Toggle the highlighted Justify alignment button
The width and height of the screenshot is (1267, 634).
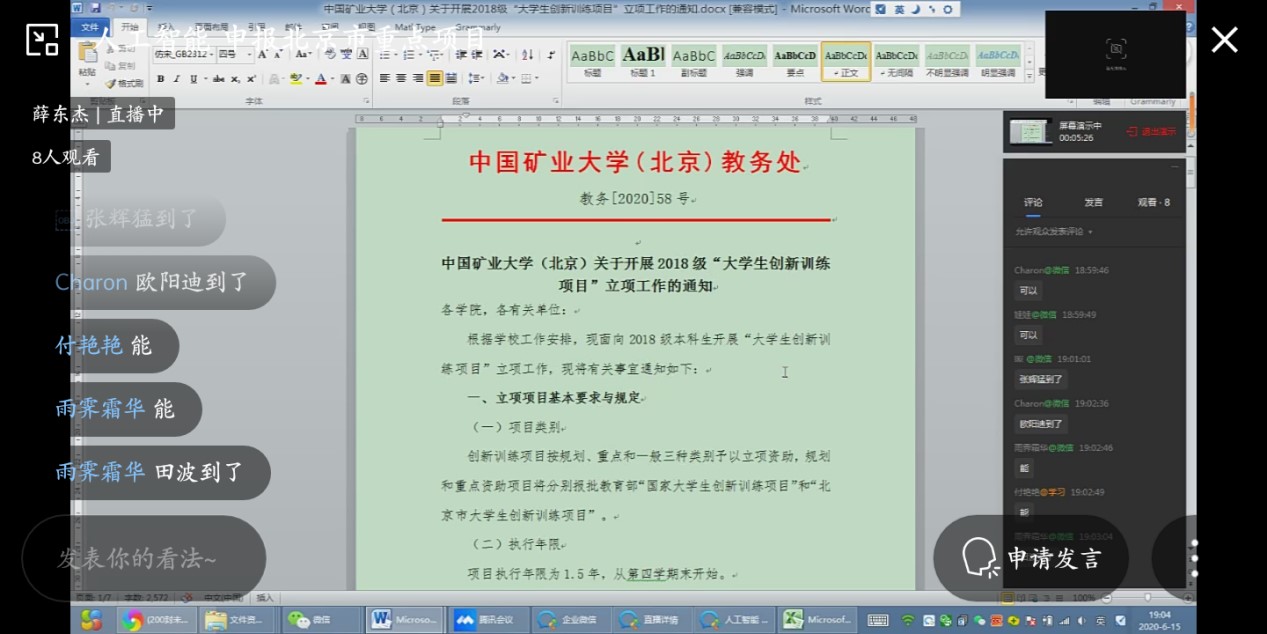point(434,78)
